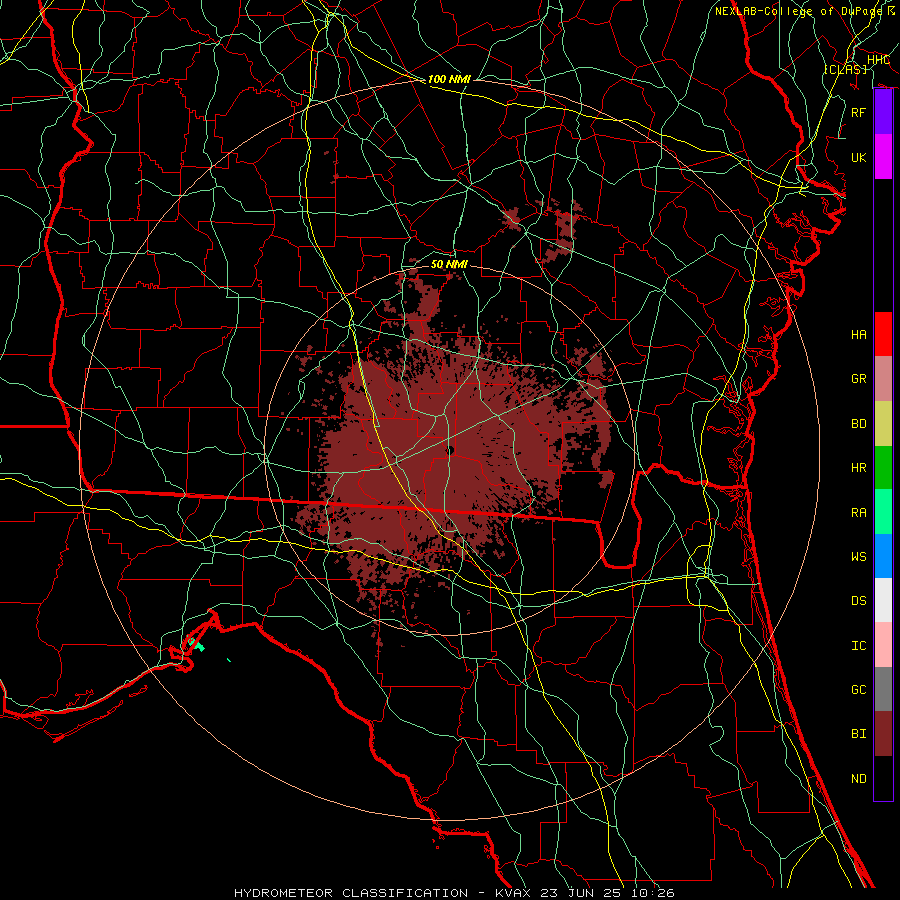Click the GC legend label
900x900 pixels.
859,690
